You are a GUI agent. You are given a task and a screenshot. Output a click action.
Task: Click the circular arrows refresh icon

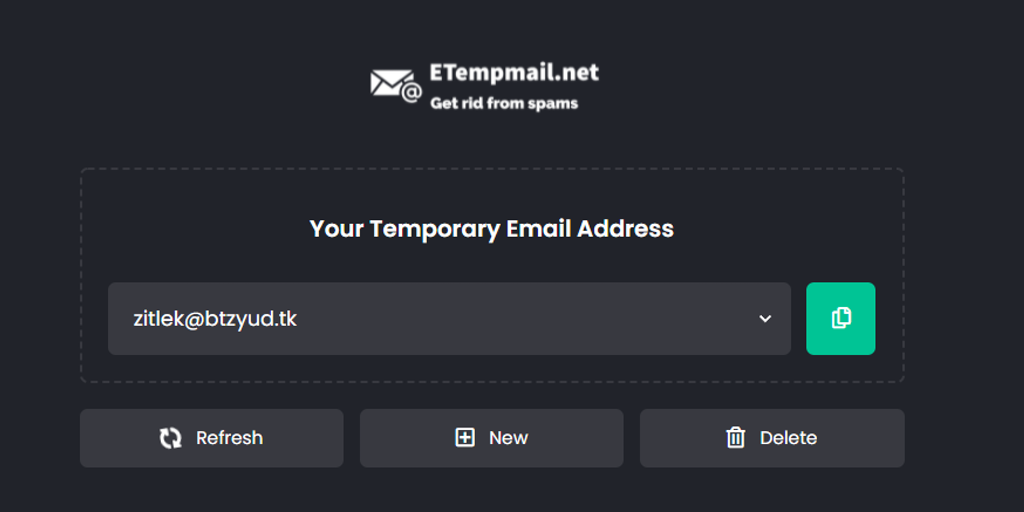pos(171,438)
